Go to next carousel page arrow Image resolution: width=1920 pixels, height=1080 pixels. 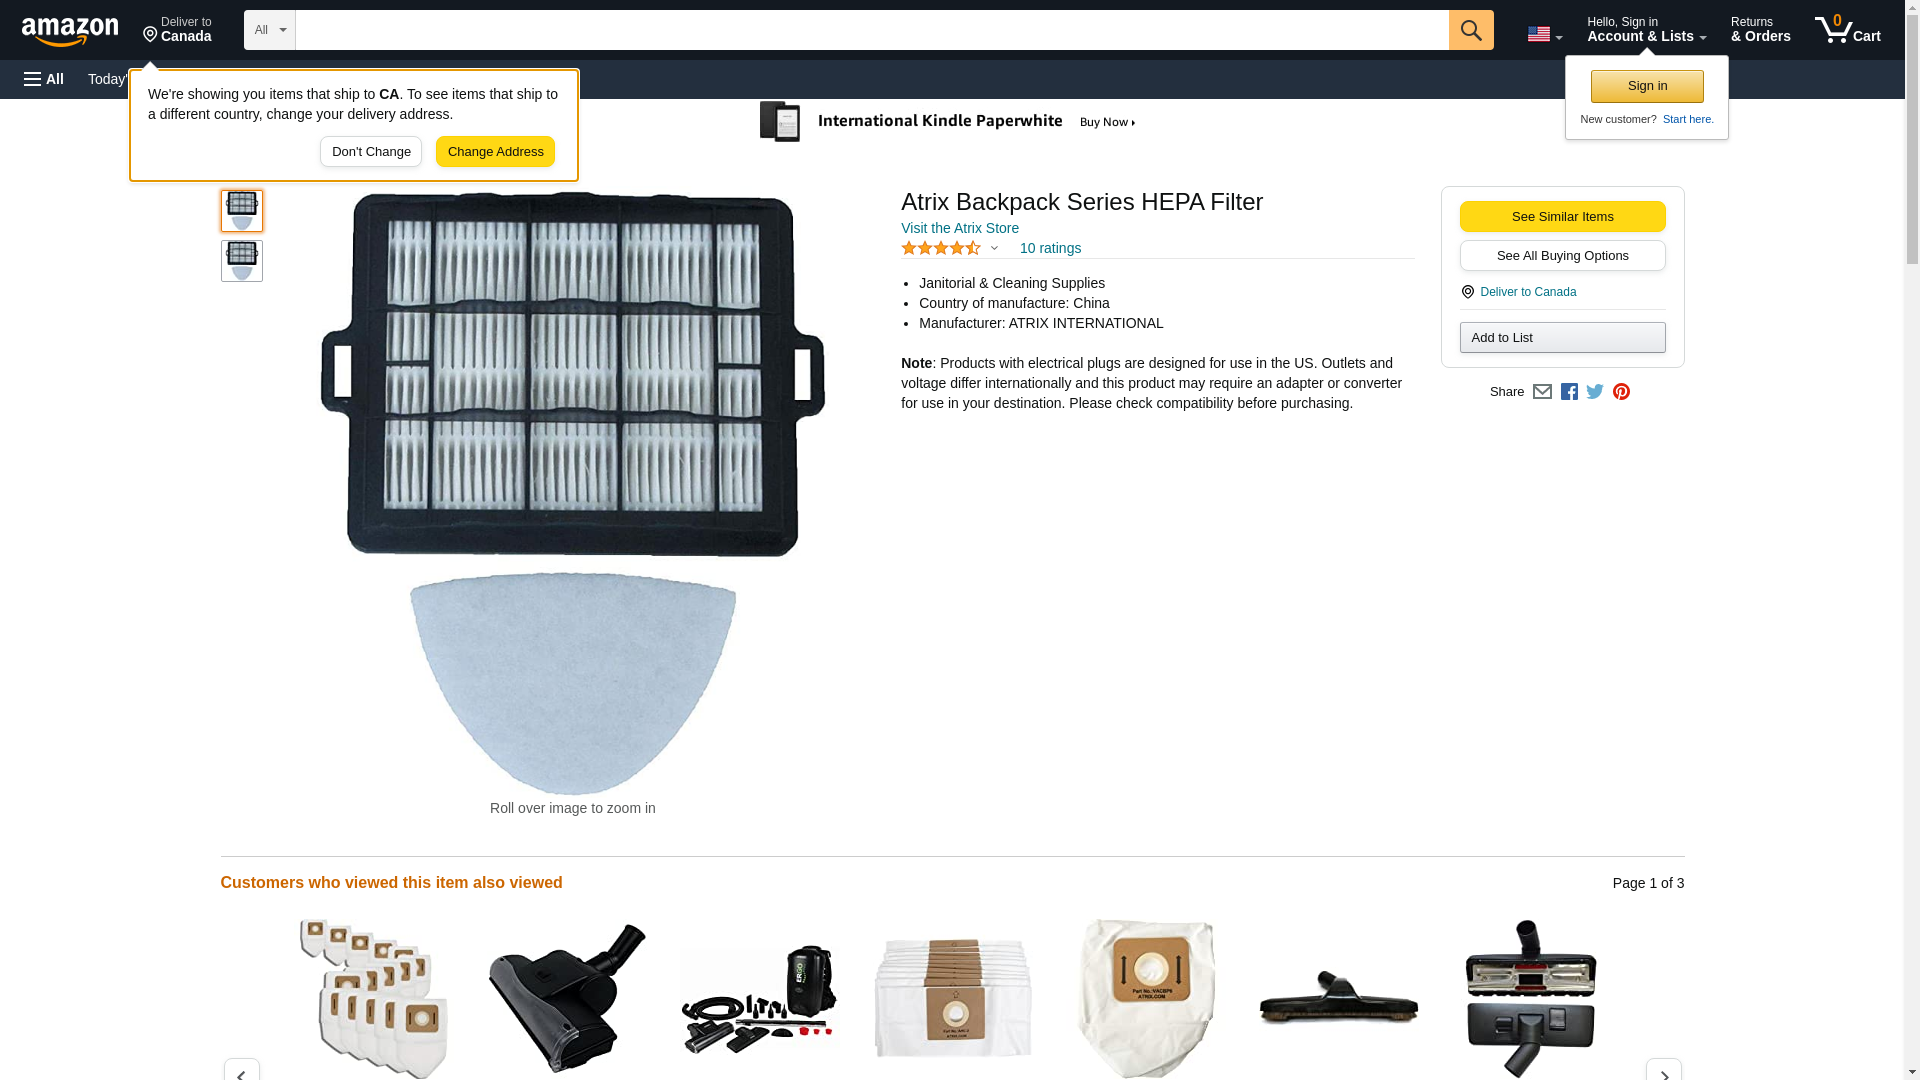tap(1663, 1071)
